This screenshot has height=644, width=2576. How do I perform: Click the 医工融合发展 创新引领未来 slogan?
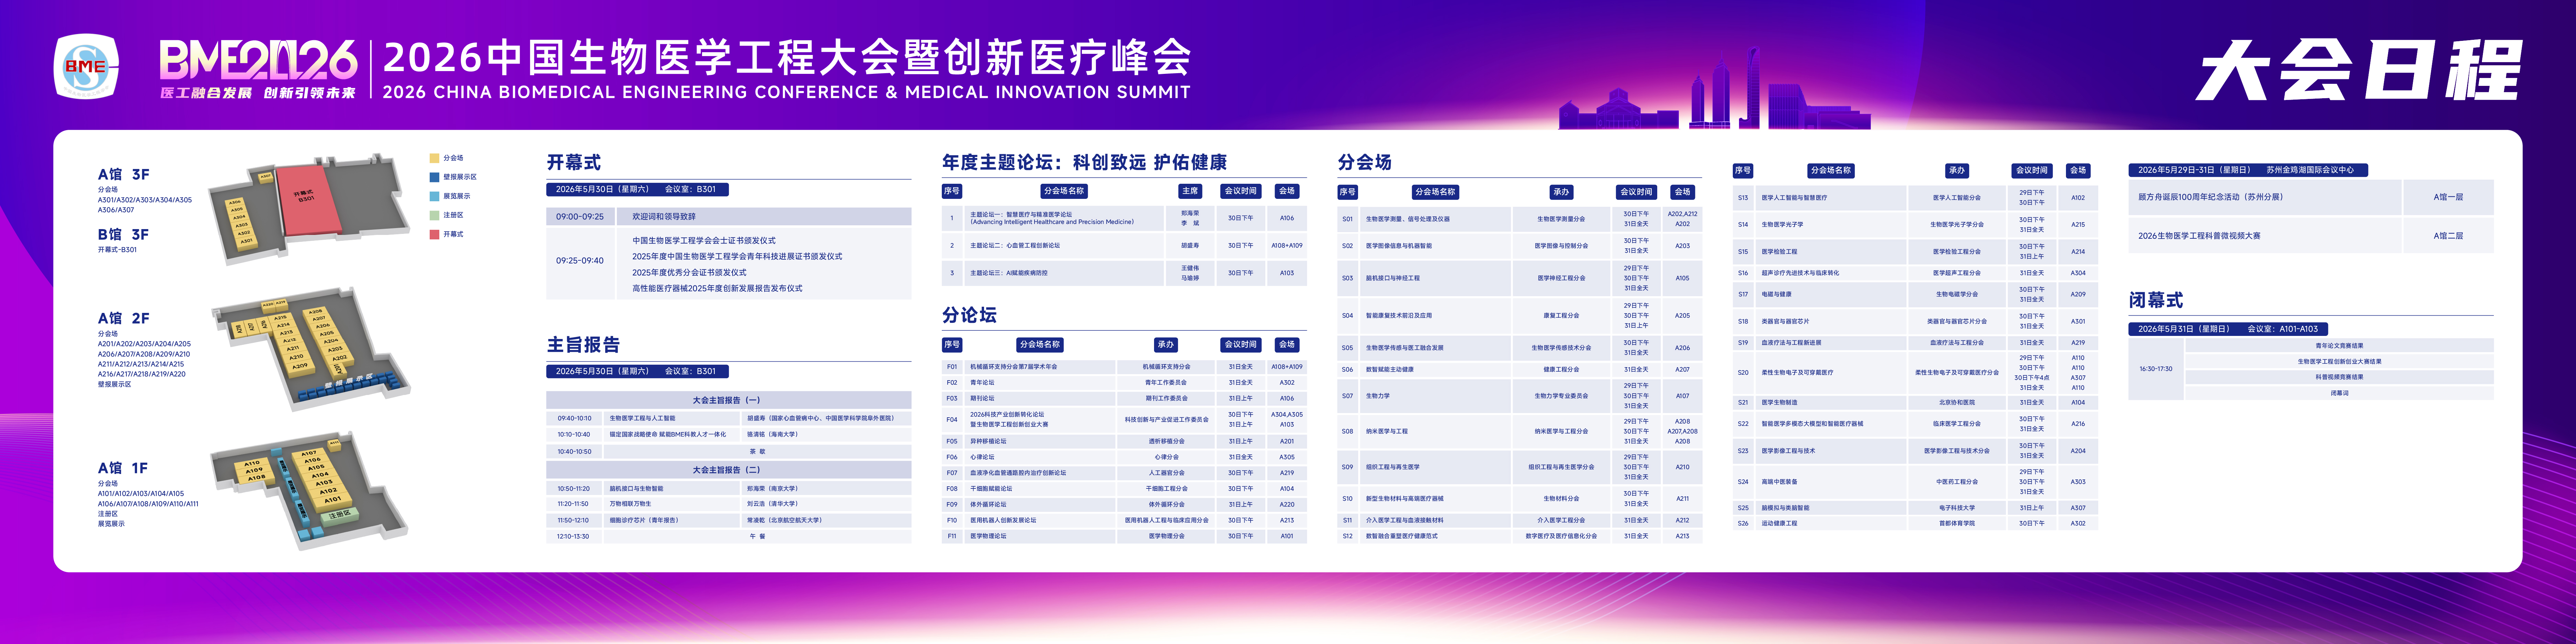[258, 93]
